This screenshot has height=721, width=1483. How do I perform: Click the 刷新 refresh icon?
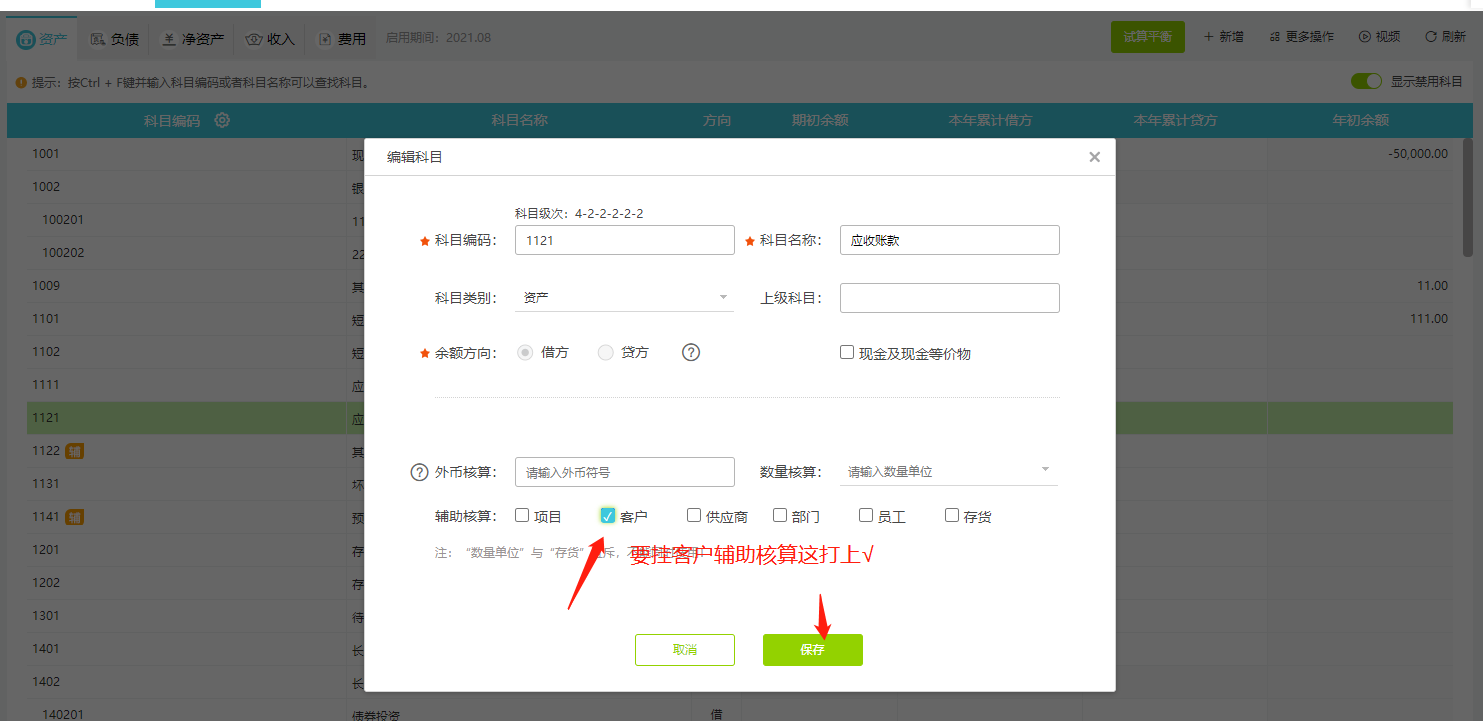tap(1431, 37)
